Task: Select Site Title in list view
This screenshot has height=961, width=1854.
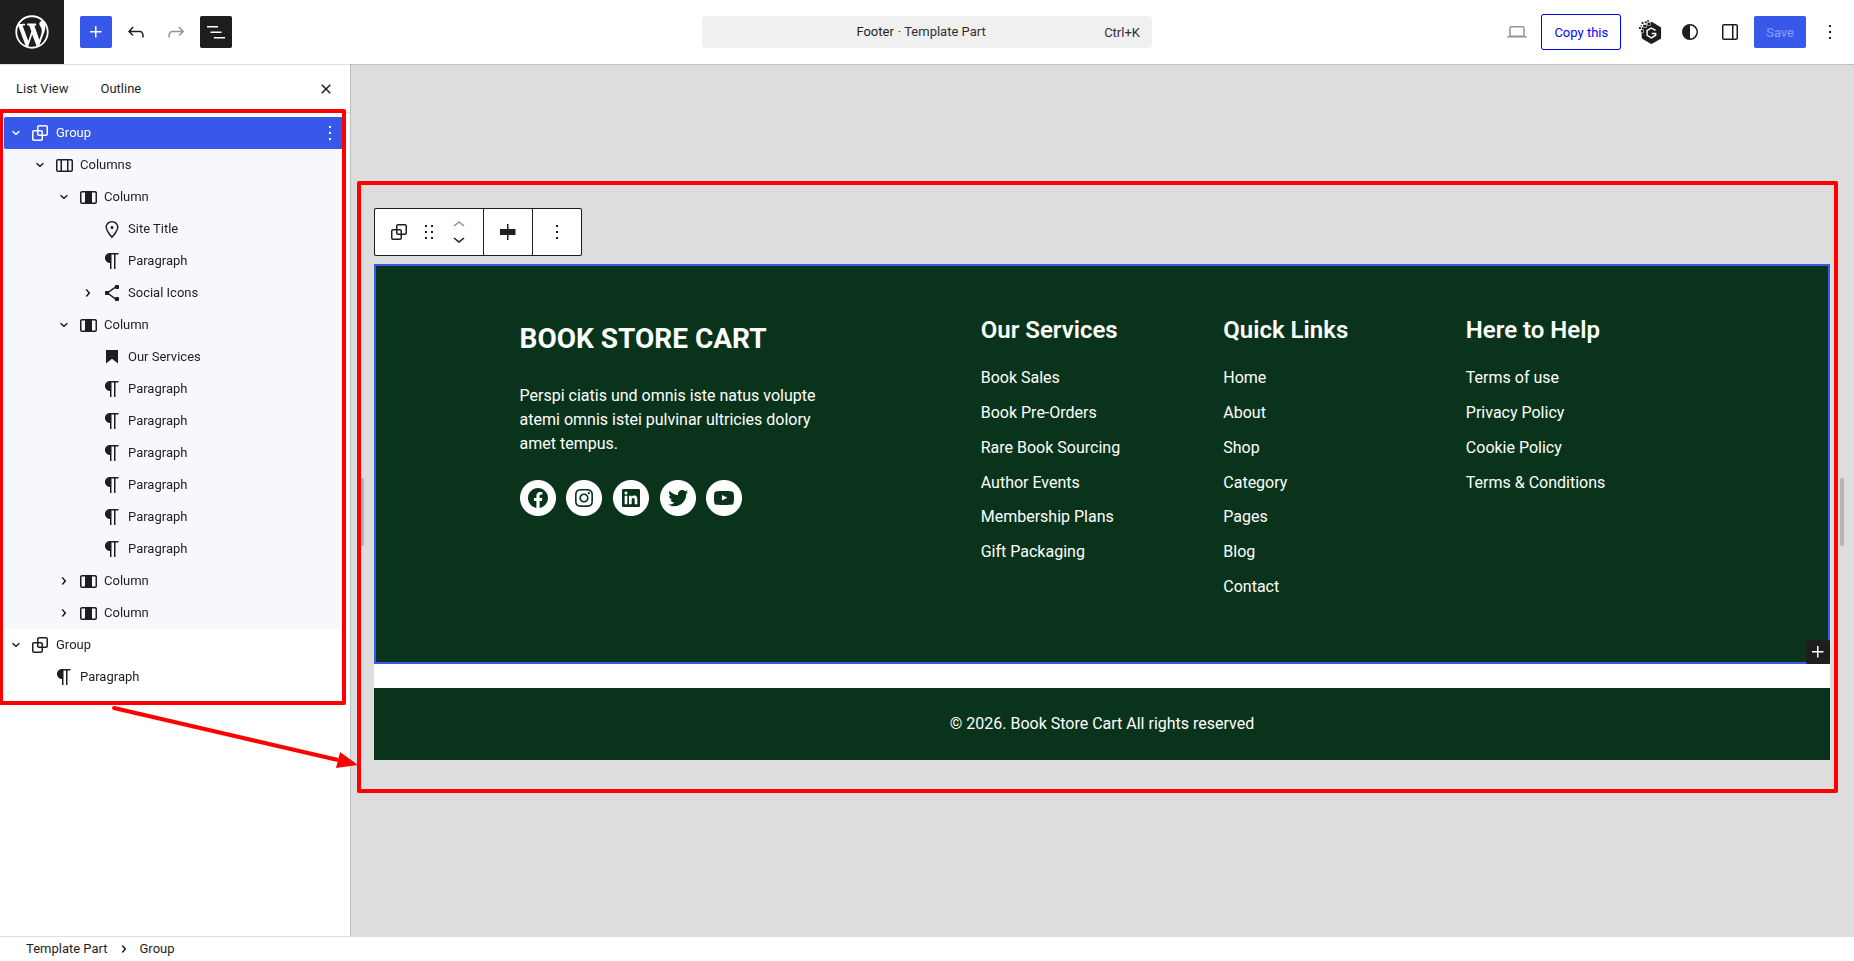Action: point(153,229)
